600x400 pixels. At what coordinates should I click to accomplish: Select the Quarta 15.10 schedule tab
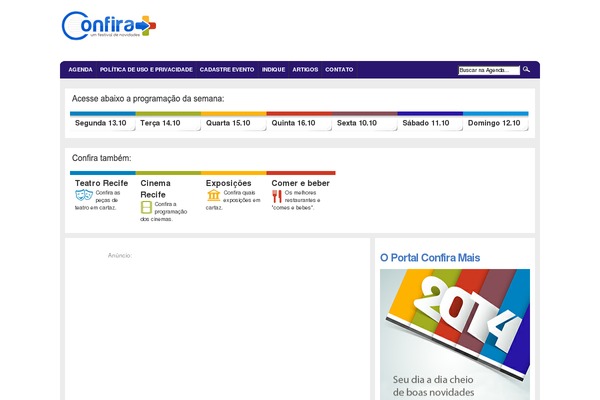tap(234, 123)
